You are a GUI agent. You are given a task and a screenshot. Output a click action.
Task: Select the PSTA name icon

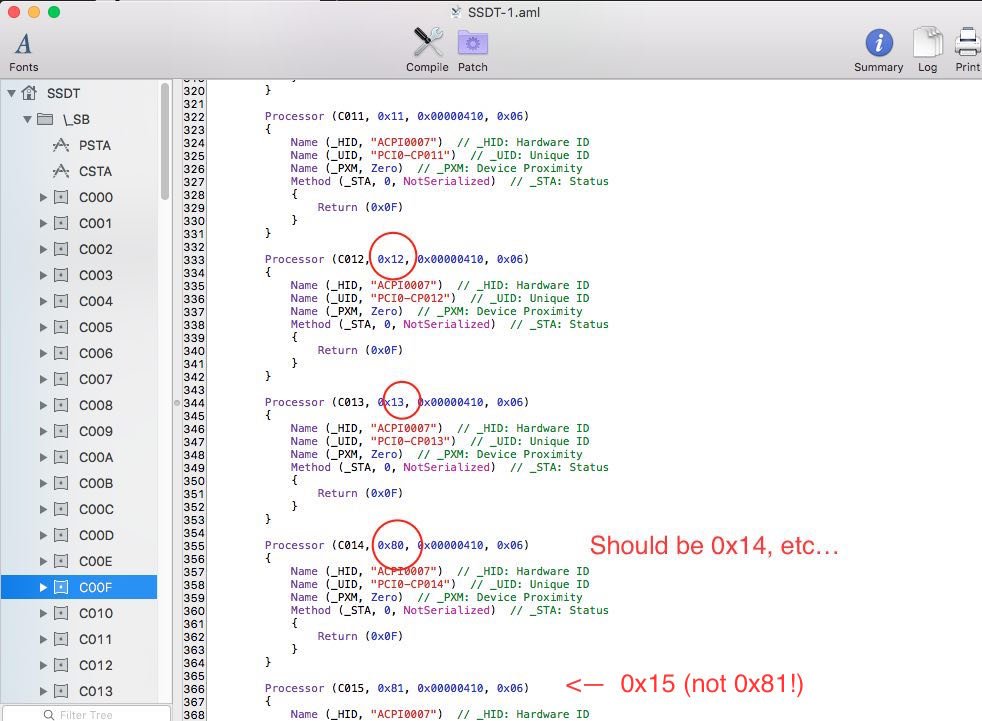(x=61, y=145)
